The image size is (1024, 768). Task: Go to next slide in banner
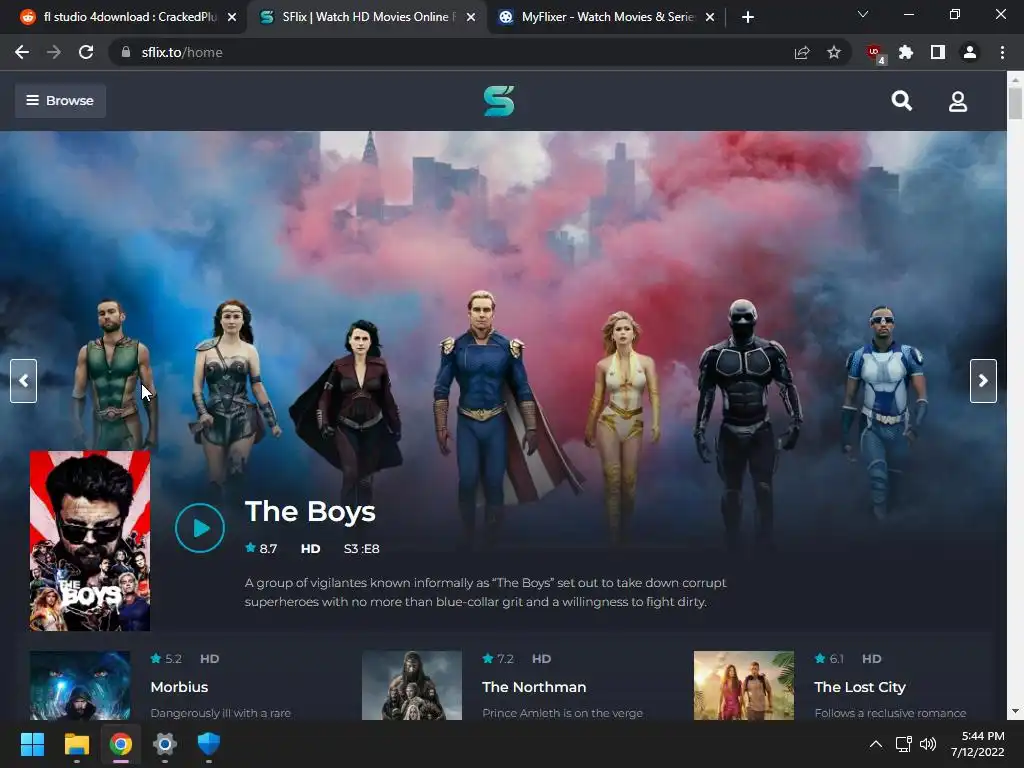[x=983, y=381]
